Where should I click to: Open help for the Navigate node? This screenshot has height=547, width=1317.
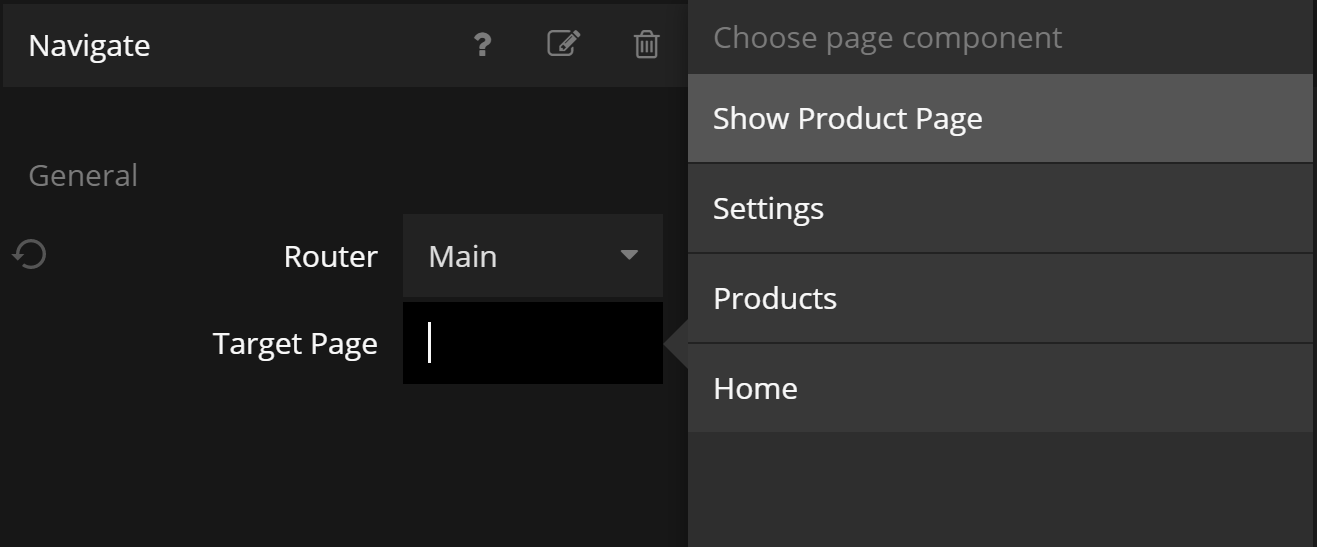pos(482,45)
